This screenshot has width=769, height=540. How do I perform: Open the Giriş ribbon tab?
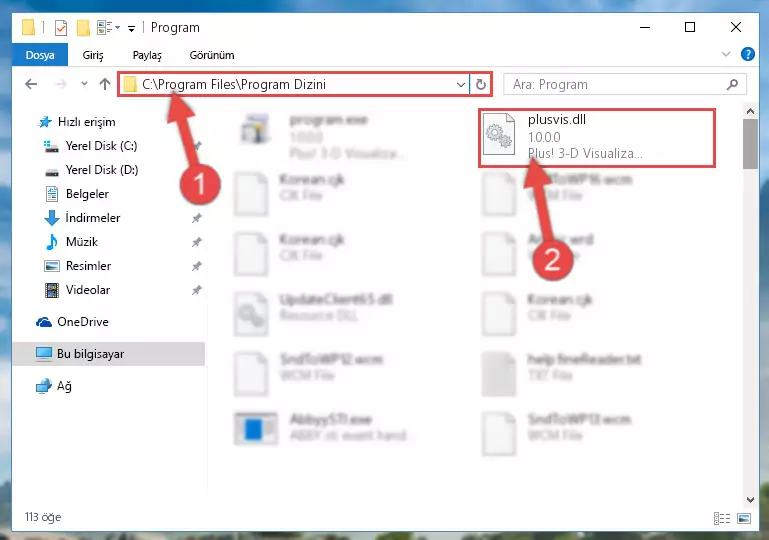coord(93,55)
